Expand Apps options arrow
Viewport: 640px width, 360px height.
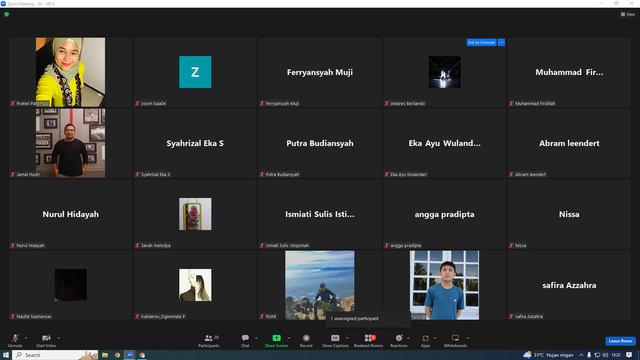[x=435, y=338]
